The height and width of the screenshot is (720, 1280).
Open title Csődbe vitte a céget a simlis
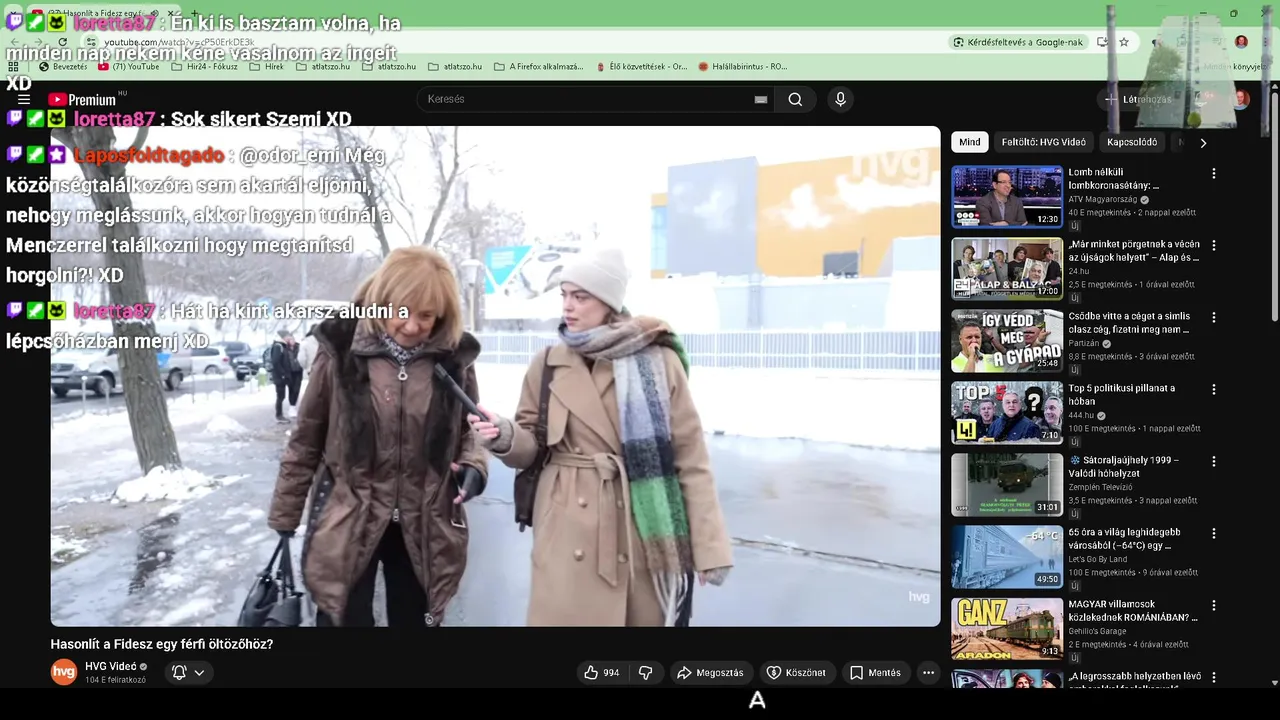tap(1129, 322)
